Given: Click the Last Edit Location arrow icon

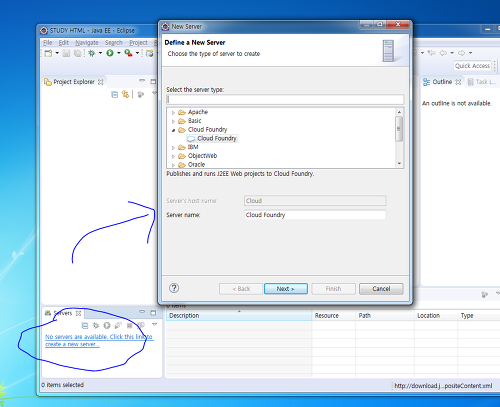Looking at the screenshot, I should tap(432, 53).
